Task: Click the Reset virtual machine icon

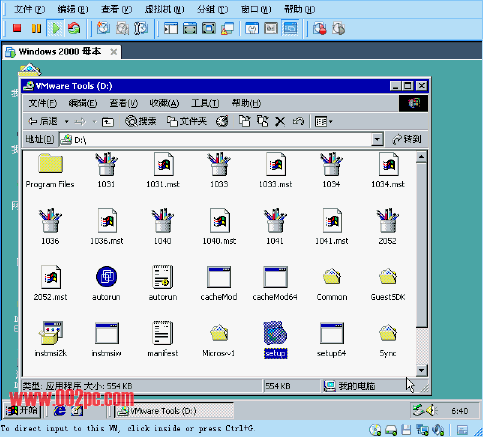Action: point(74,28)
